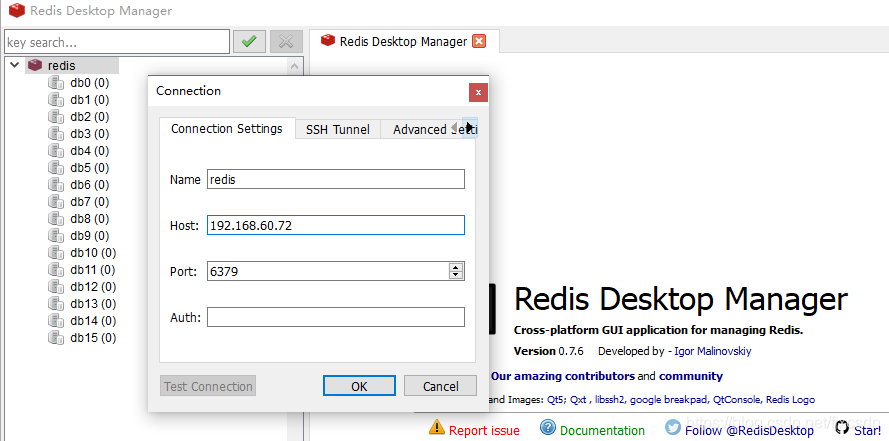Open Igor Malinovskiy developer link
This screenshot has height=441, width=889.
click(713, 351)
